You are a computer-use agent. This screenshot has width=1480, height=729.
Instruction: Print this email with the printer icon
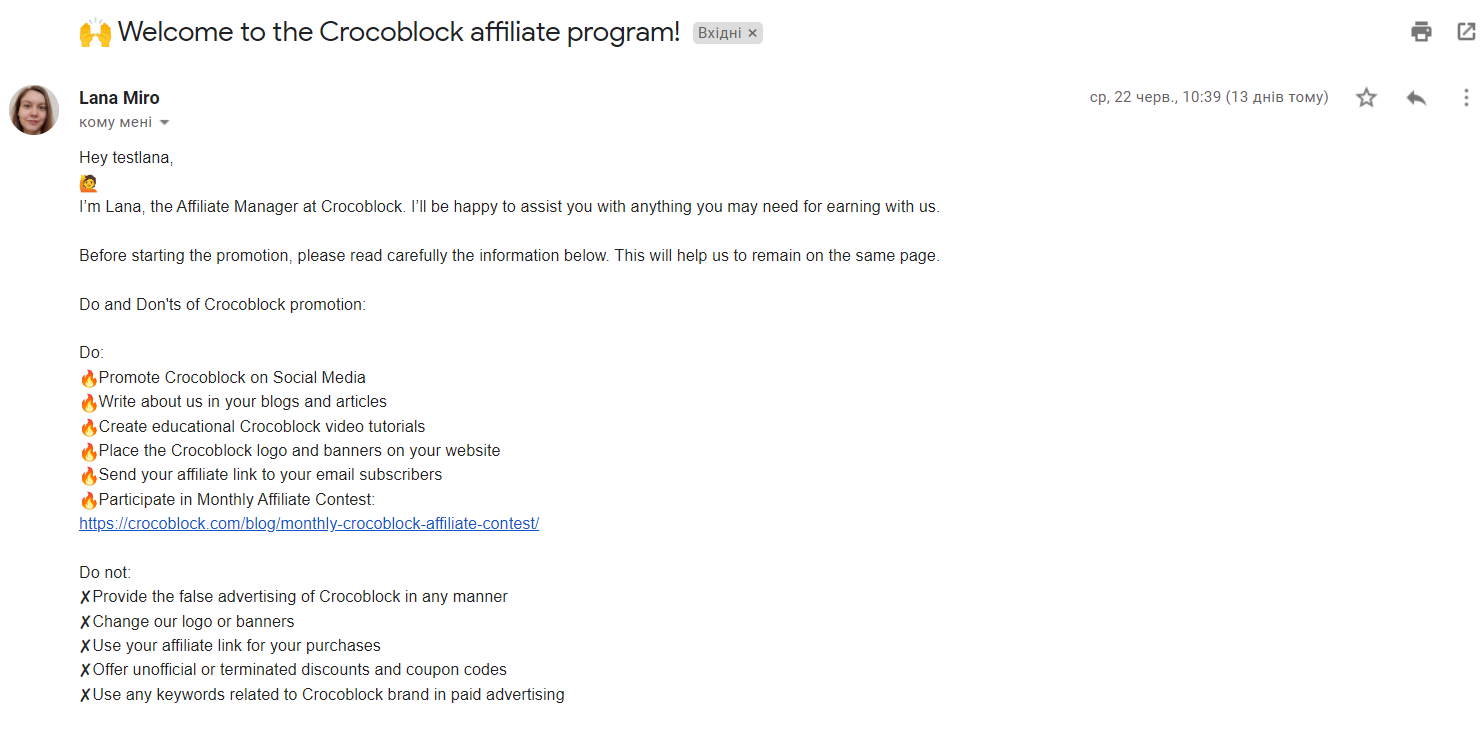1421,32
